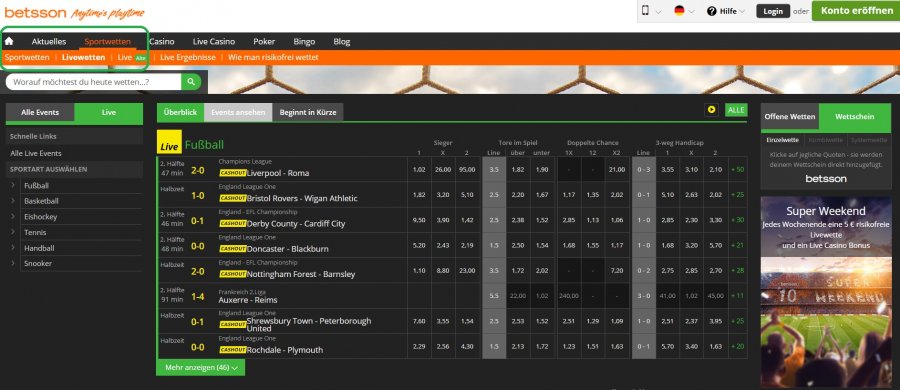Open the mobile device icon menu
Image resolution: width=900 pixels, height=390 pixels.
[x=646, y=11]
